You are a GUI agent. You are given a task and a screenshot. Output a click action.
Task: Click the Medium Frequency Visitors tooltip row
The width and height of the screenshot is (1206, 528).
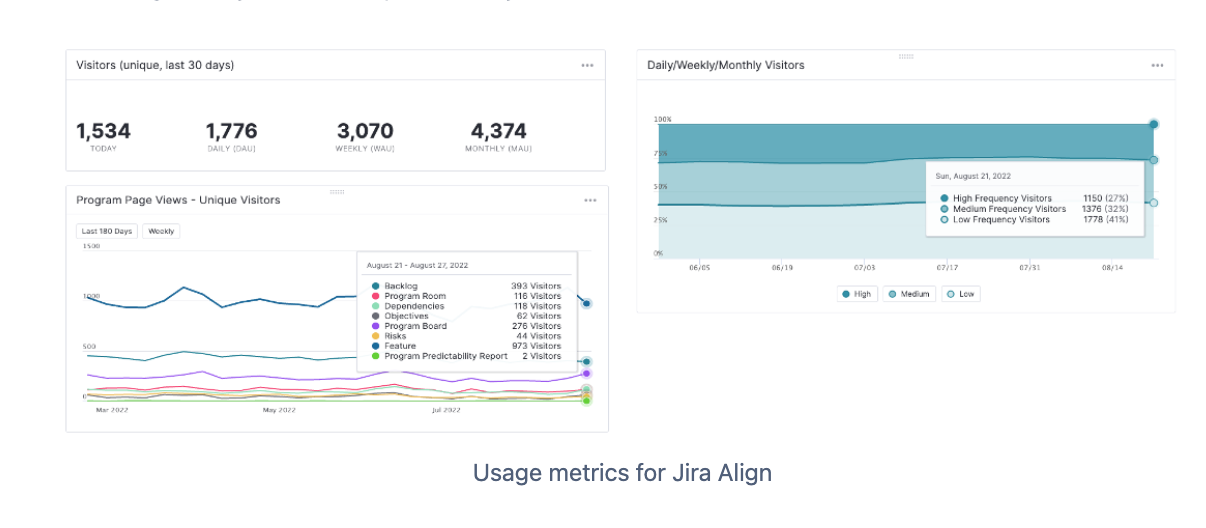coord(1034,209)
